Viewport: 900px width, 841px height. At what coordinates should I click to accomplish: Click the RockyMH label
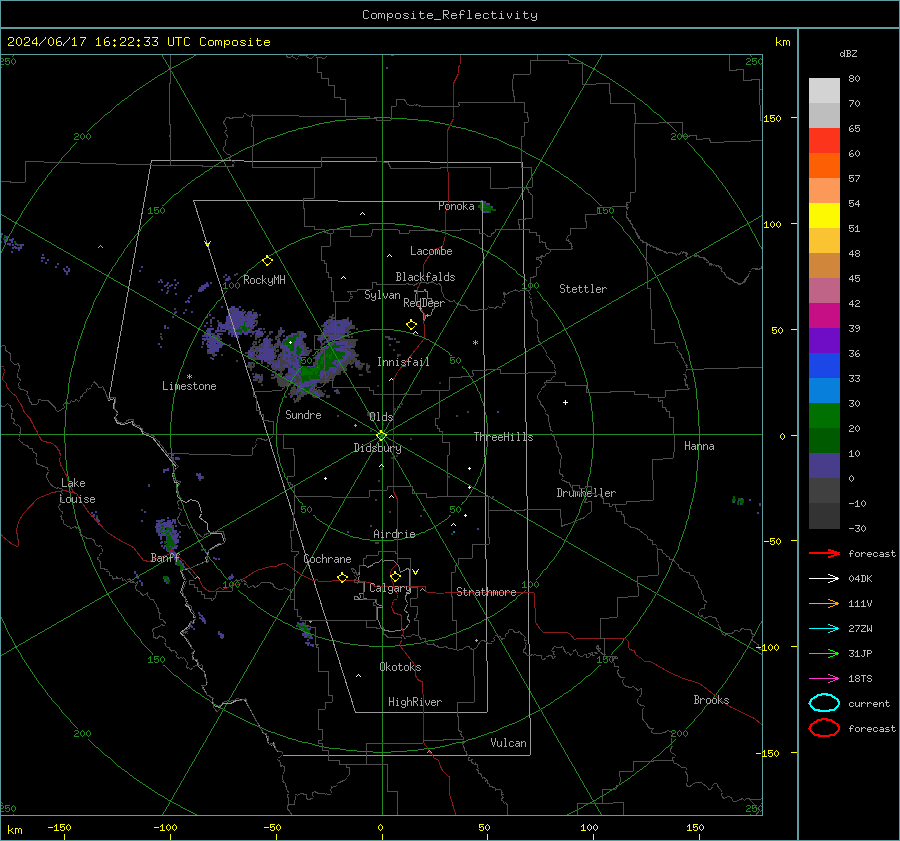[x=264, y=280]
